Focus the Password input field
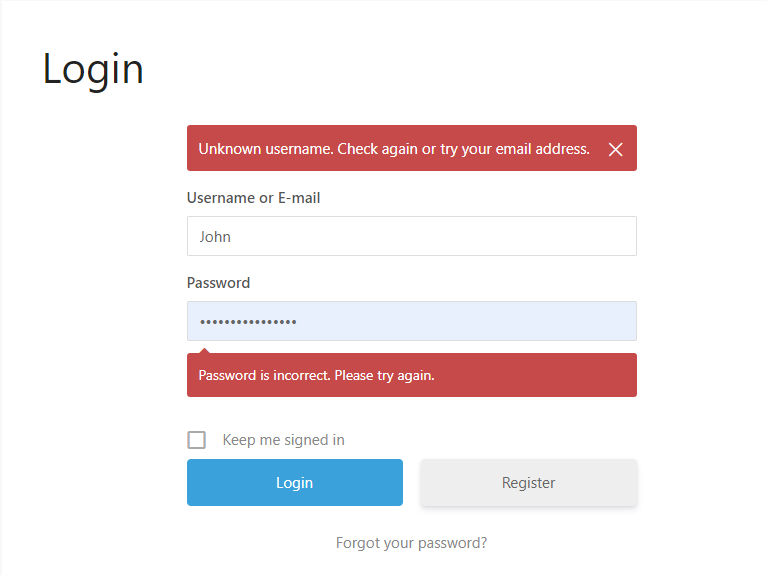The height and width of the screenshot is (575, 767). click(x=411, y=321)
